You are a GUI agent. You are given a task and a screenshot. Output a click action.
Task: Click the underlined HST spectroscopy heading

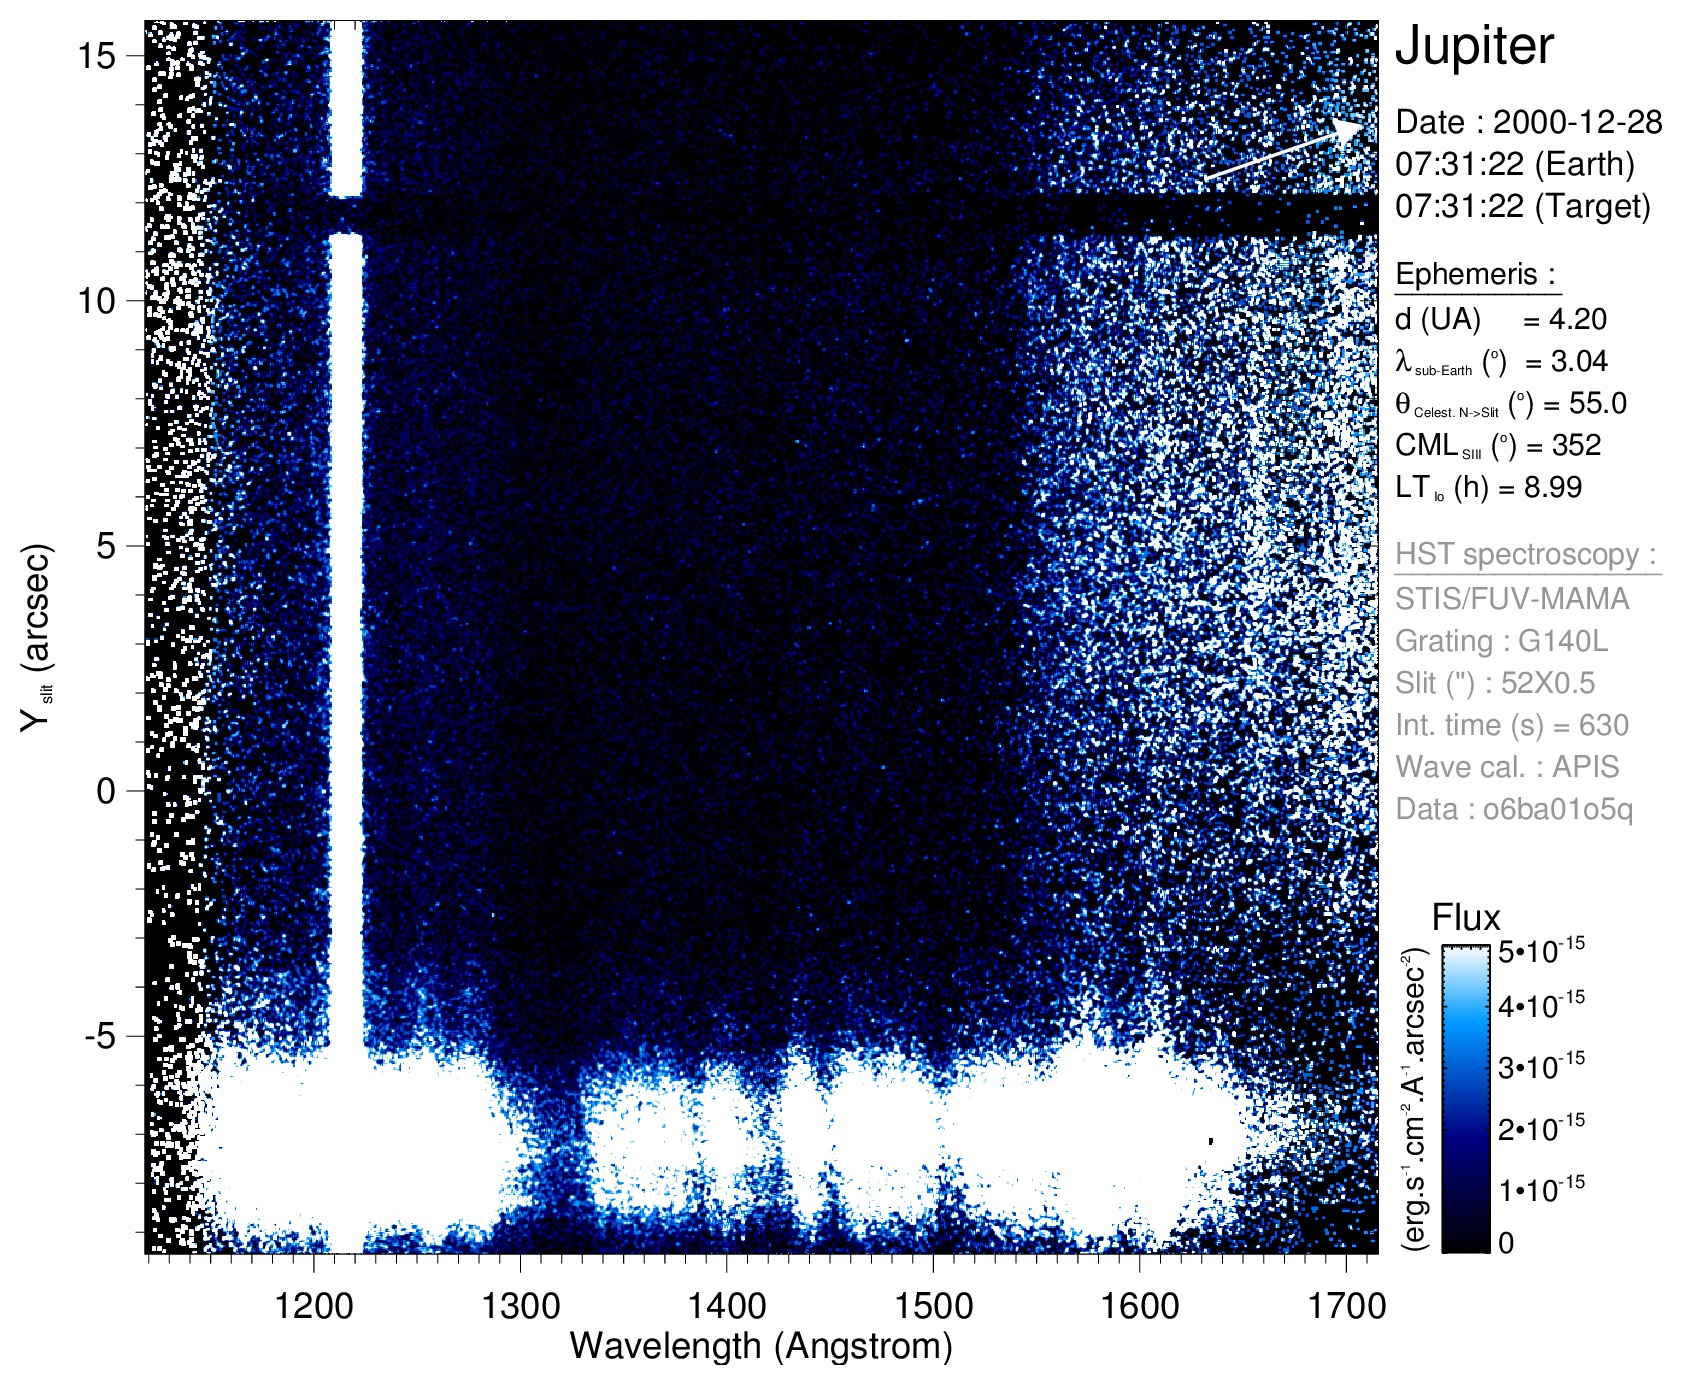pyautogui.click(x=1525, y=554)
